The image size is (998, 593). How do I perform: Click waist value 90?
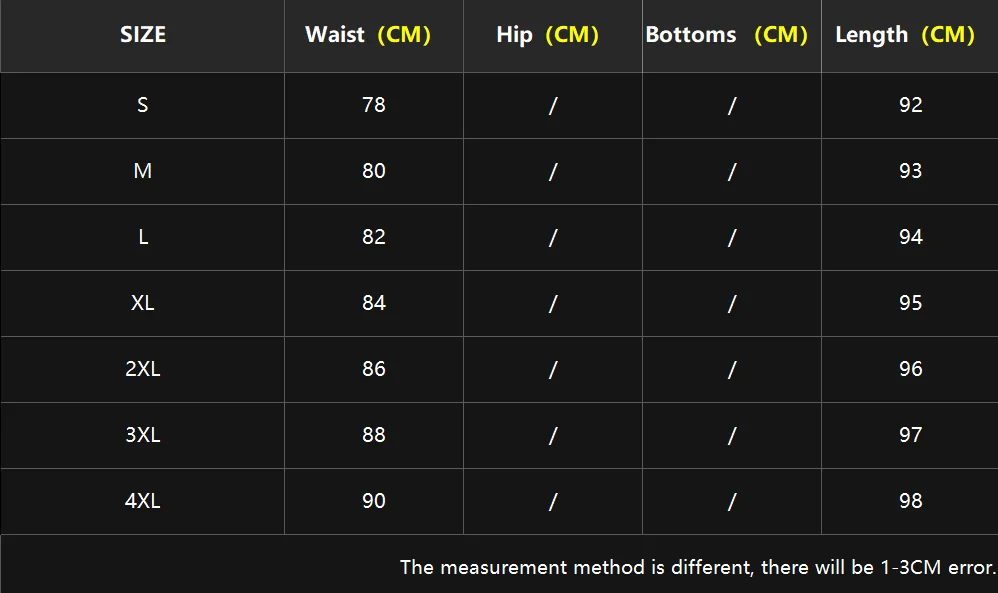374,501
